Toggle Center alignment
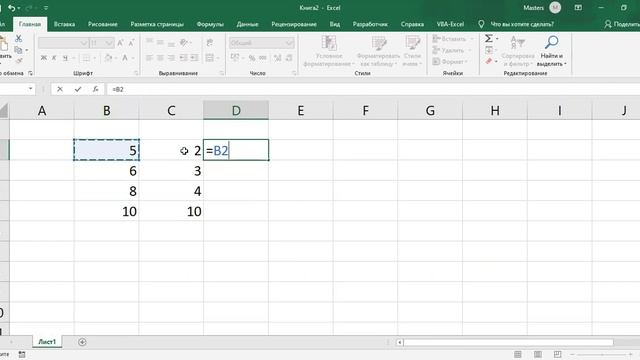The image size is (640, 360). click(x=160, y=58)
